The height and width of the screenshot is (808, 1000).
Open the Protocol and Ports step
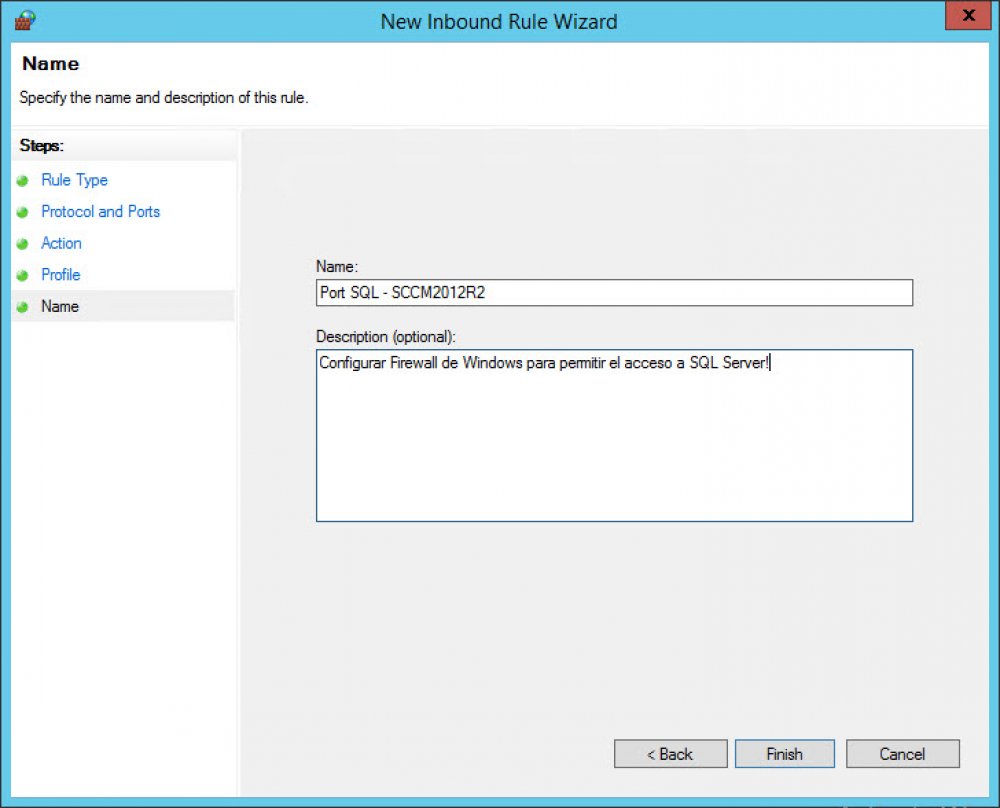point(101,212)
